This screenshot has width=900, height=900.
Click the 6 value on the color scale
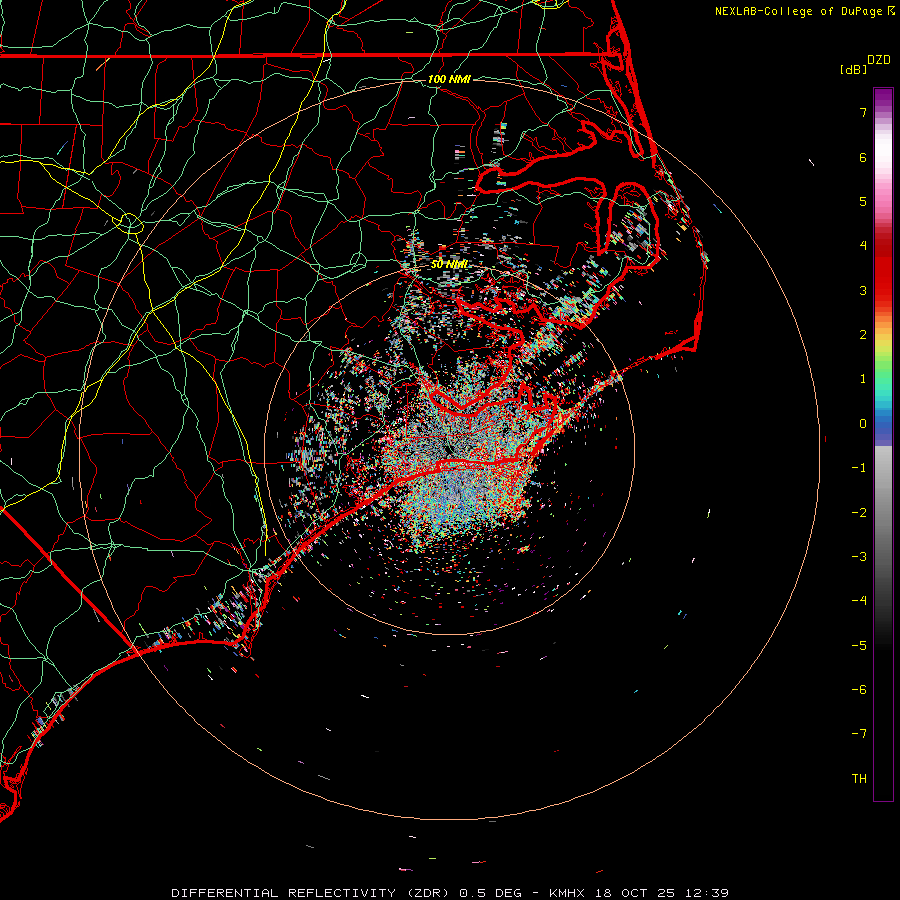[x=863, y=157]
